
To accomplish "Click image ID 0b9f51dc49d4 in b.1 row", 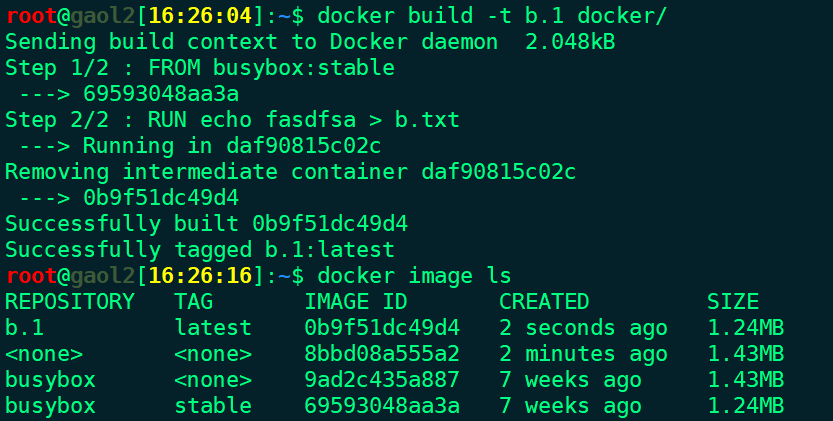I will coord(382,328).
